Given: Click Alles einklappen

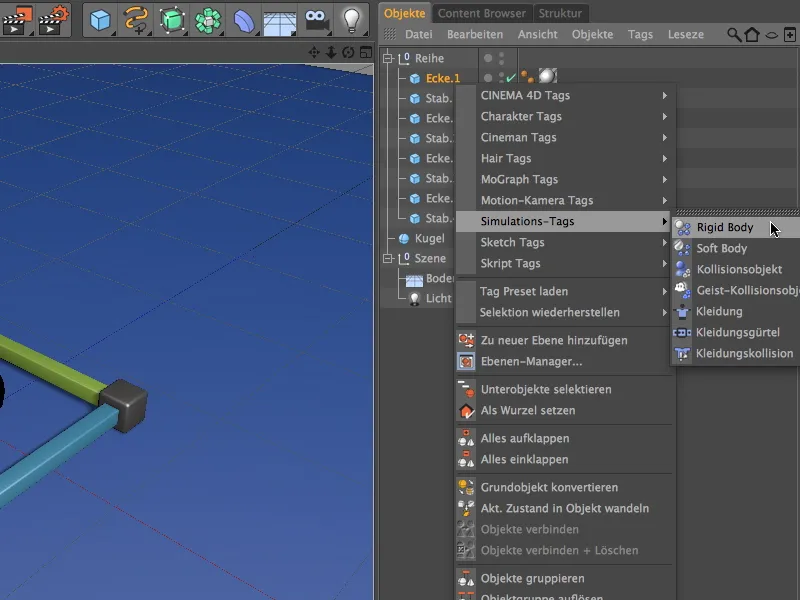Looking at the screenshot, I should [566, 459].
